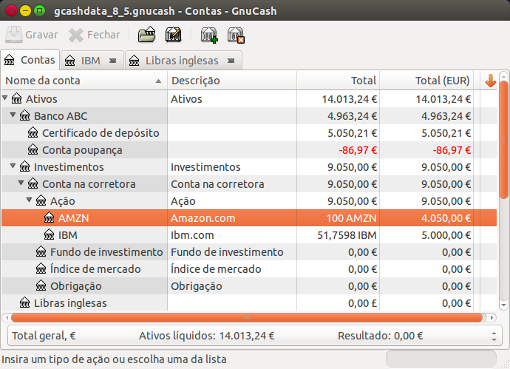This screenshot has height=369, width=510.
Task: Open column chooser orange arrow
Action: (x=490, y=81)
